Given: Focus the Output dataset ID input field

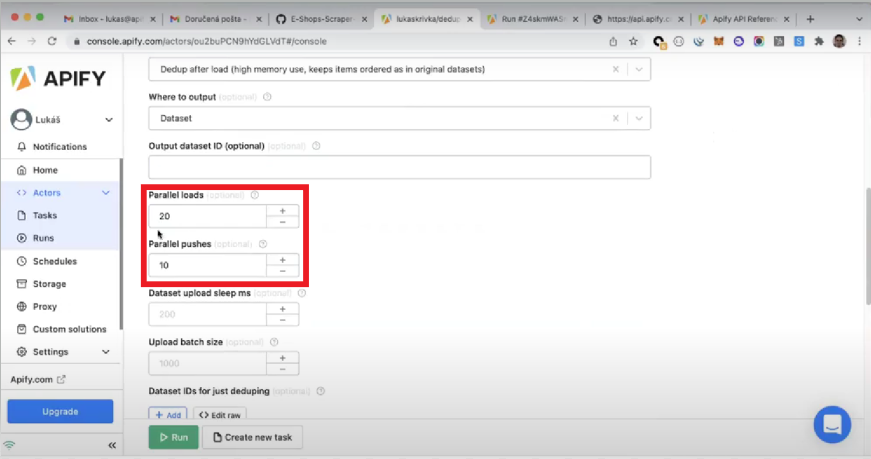Looking at the screenshot, I should pos(399,167).
